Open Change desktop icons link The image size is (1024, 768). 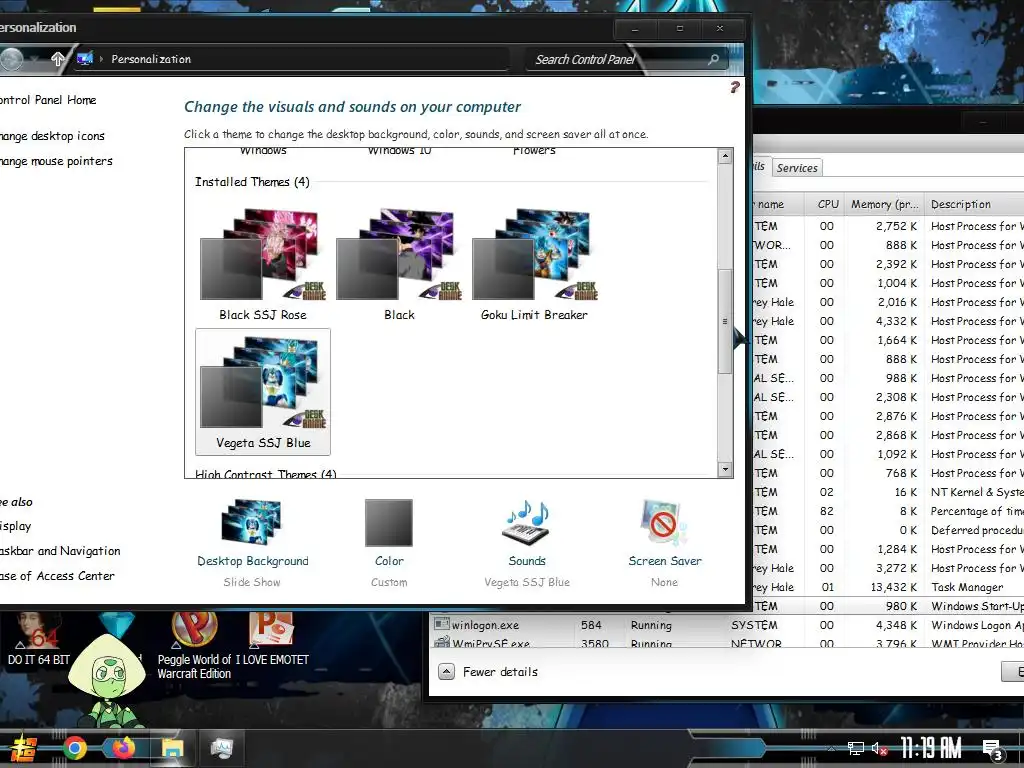(x=52, y=136)
